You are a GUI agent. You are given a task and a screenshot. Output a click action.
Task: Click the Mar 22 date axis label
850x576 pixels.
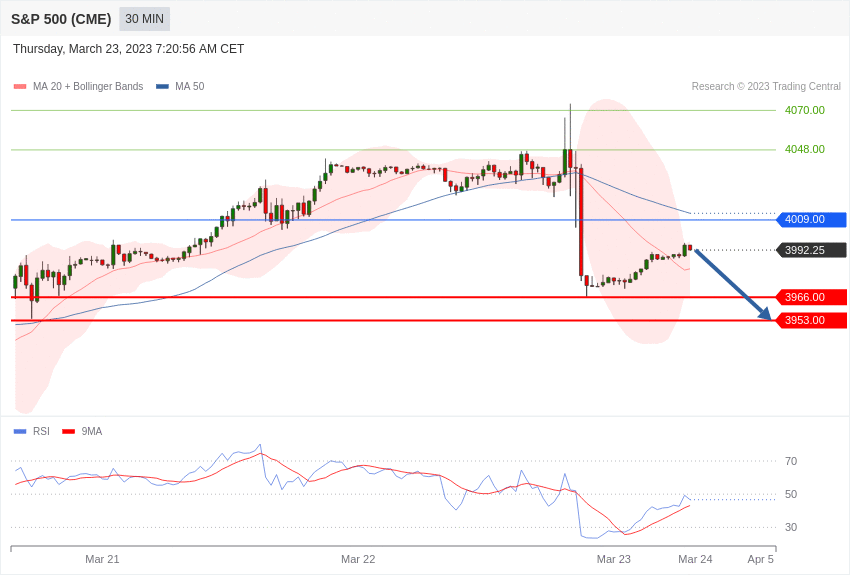[x=358, y=559]
